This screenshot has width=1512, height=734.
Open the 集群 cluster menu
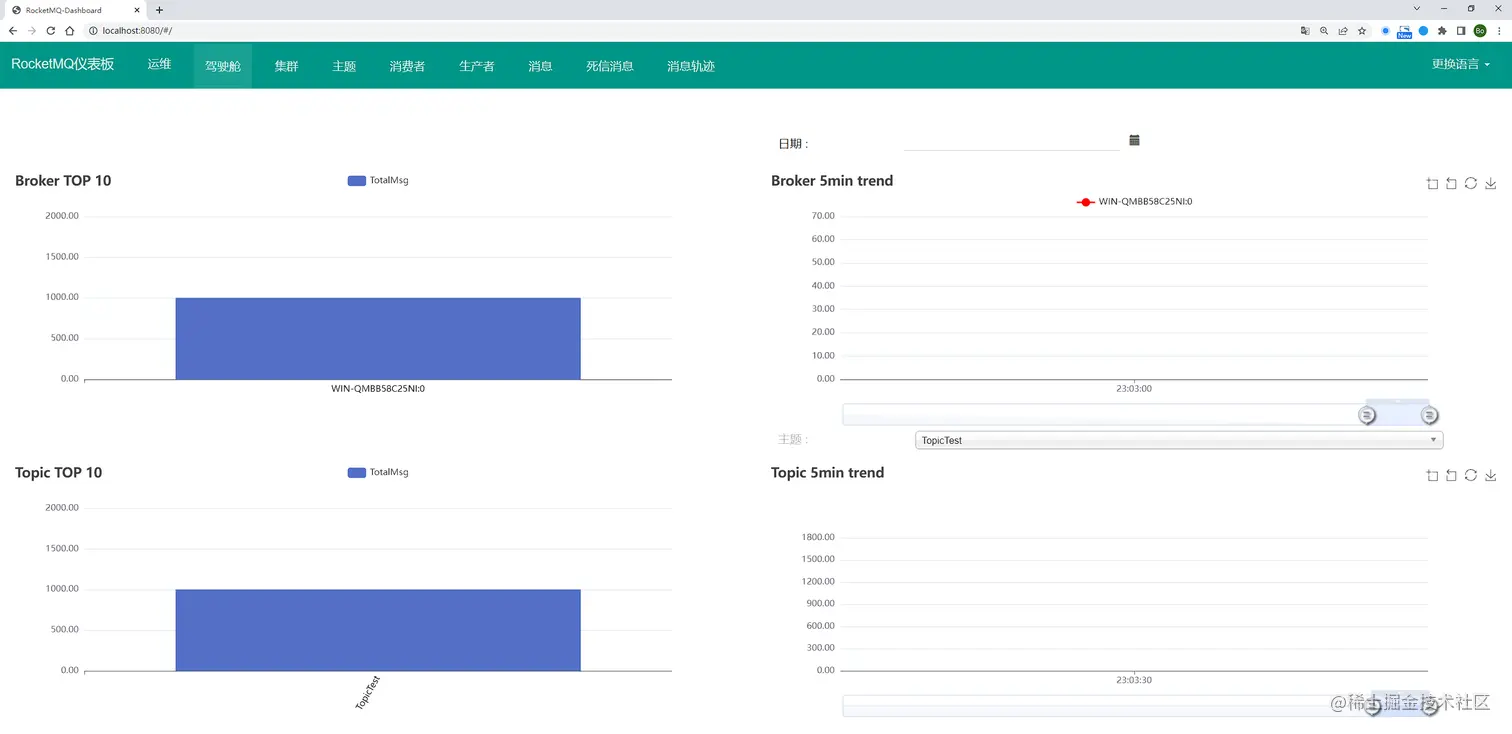coord(287,66)
